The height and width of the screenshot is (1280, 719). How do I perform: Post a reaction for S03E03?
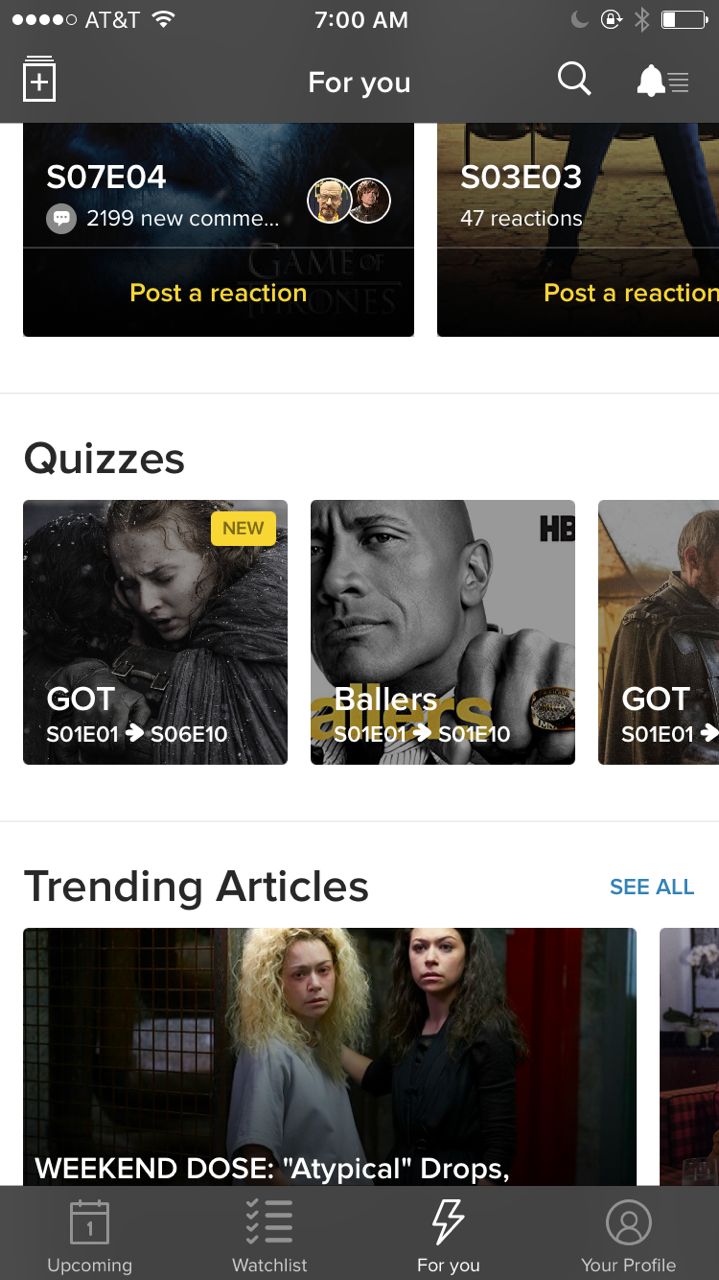(x=631, y=293)
